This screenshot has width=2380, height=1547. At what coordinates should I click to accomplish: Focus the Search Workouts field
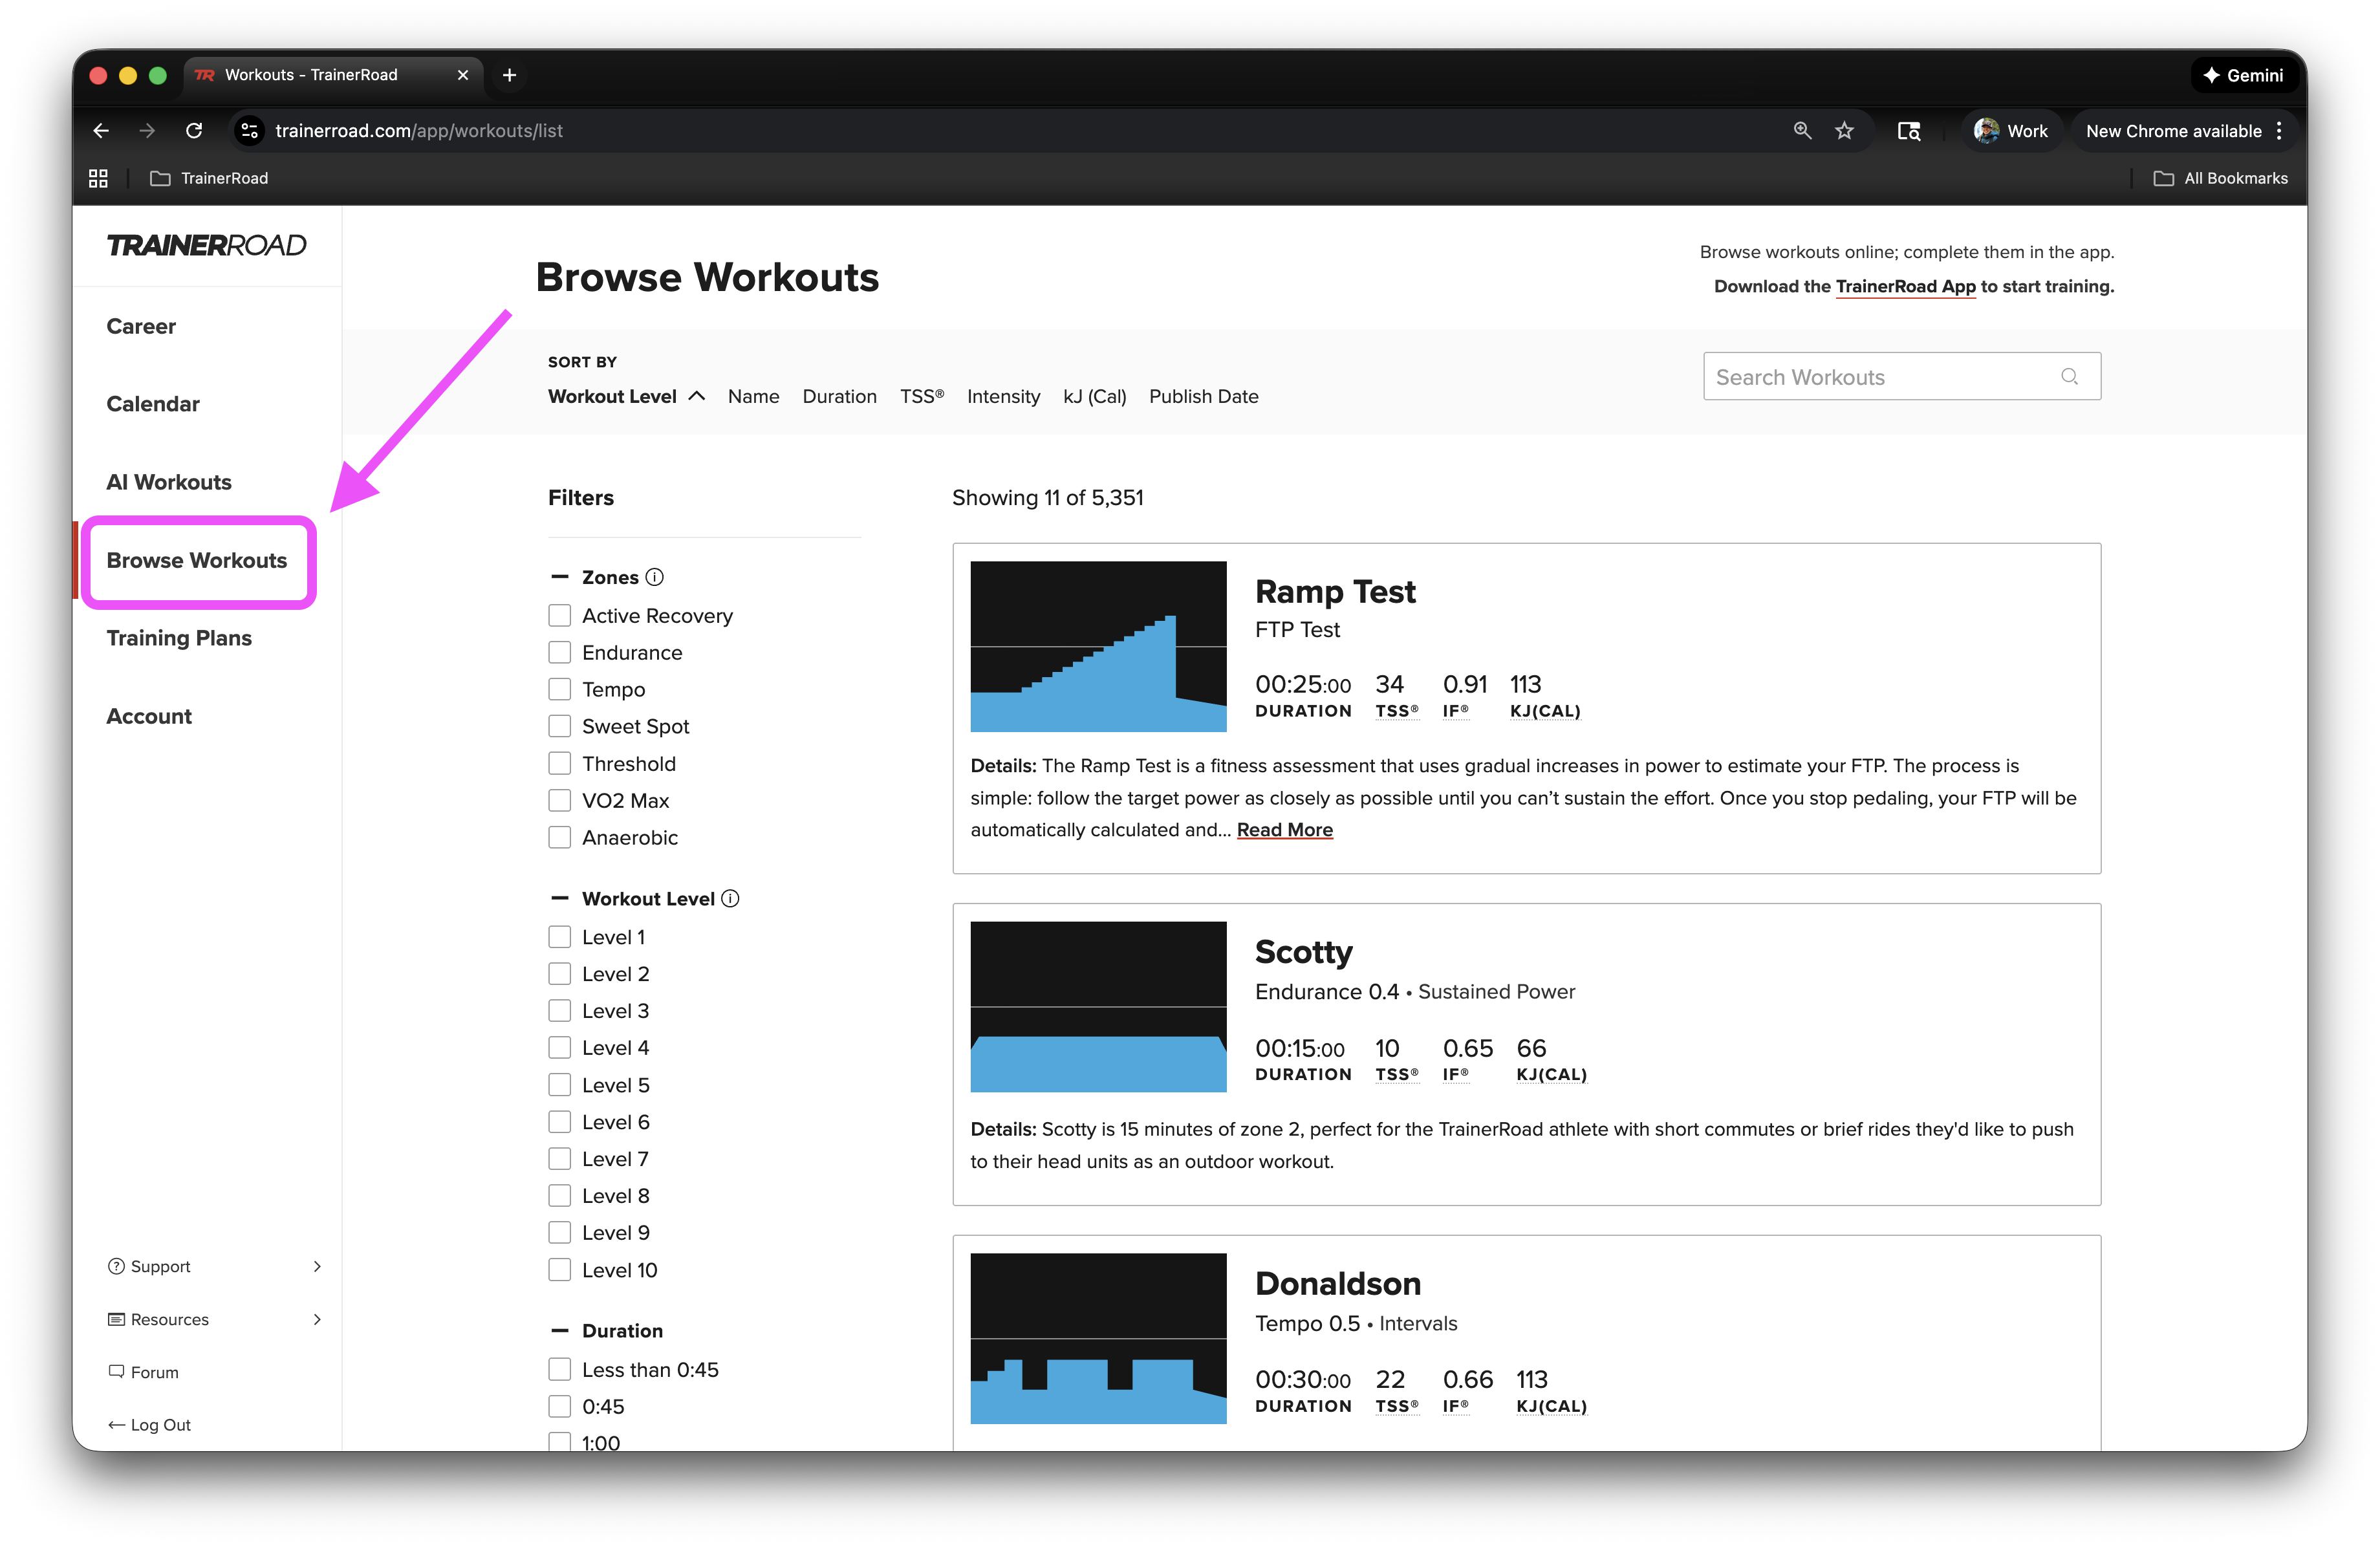[x=1902, y=376]
